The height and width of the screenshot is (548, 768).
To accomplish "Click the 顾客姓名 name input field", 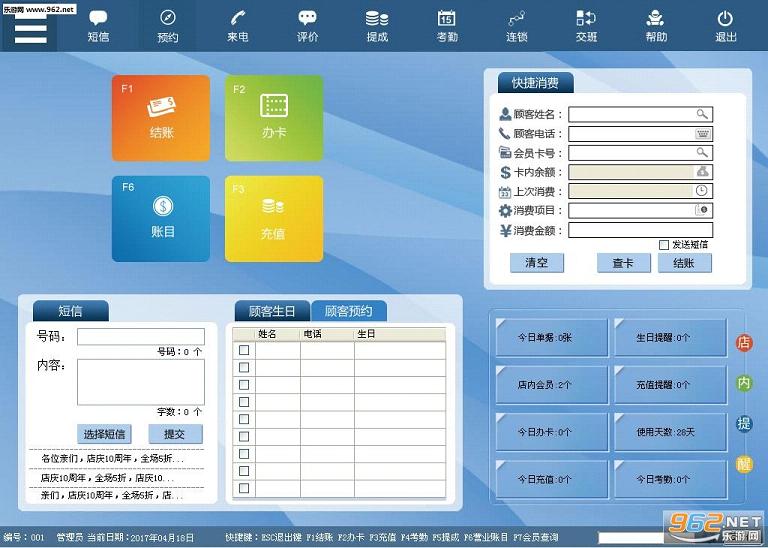I will (x=641, y=114).
